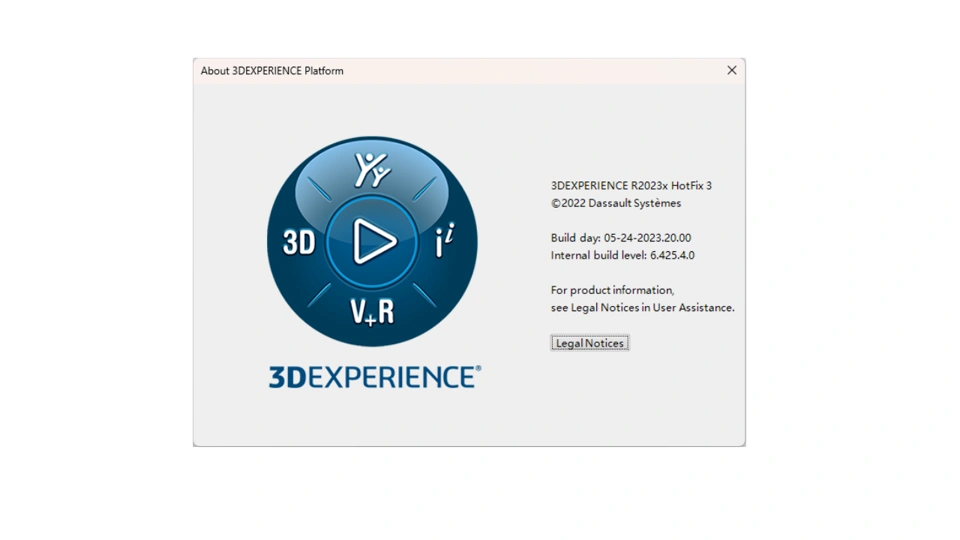
Task: Select the people icon at compass top
Action: [372, 170]
